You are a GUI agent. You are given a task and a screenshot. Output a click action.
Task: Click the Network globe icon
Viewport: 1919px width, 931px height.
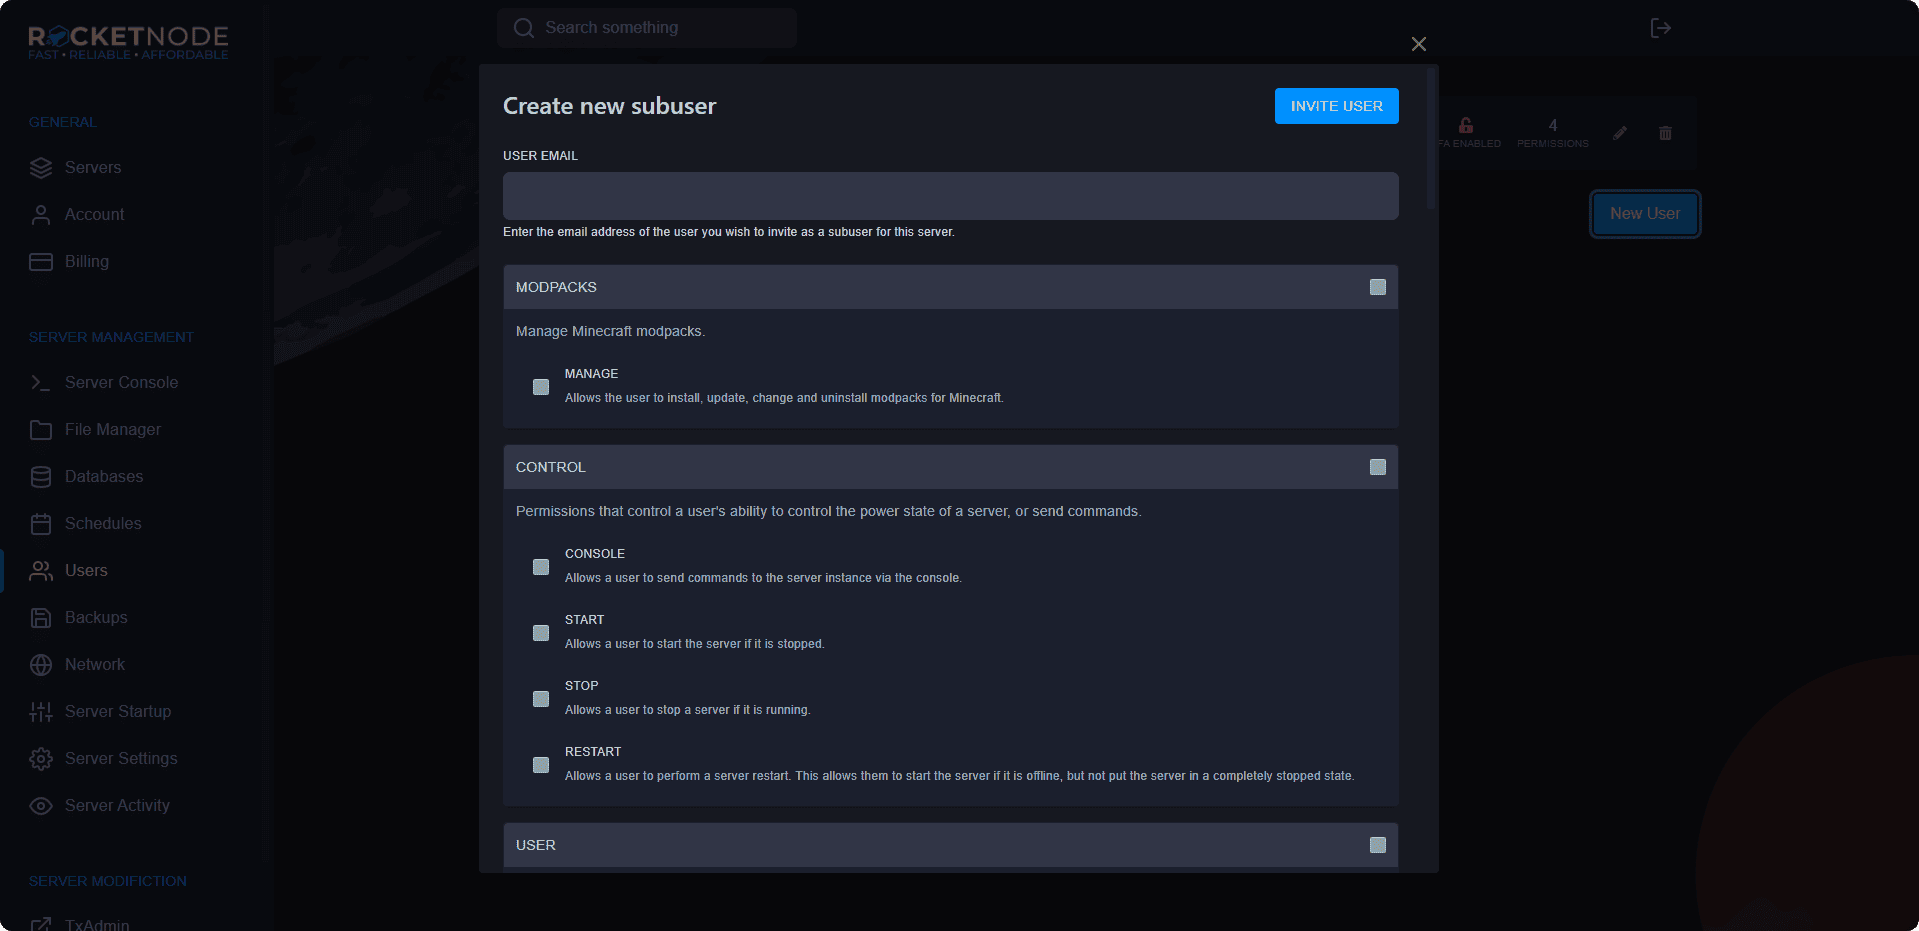coord(41,665)
